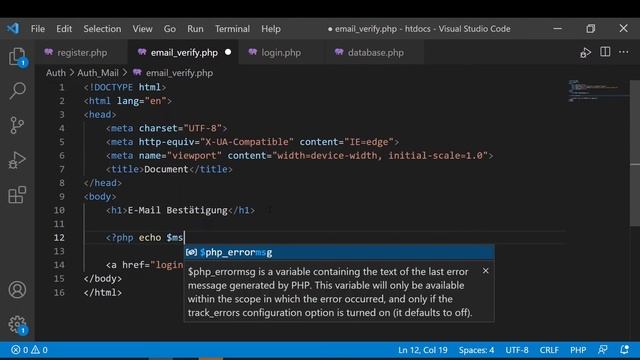The image size is (640, 360).
Task: Open the Go menu
Action: pyautogui.click(x=170, y=29)
